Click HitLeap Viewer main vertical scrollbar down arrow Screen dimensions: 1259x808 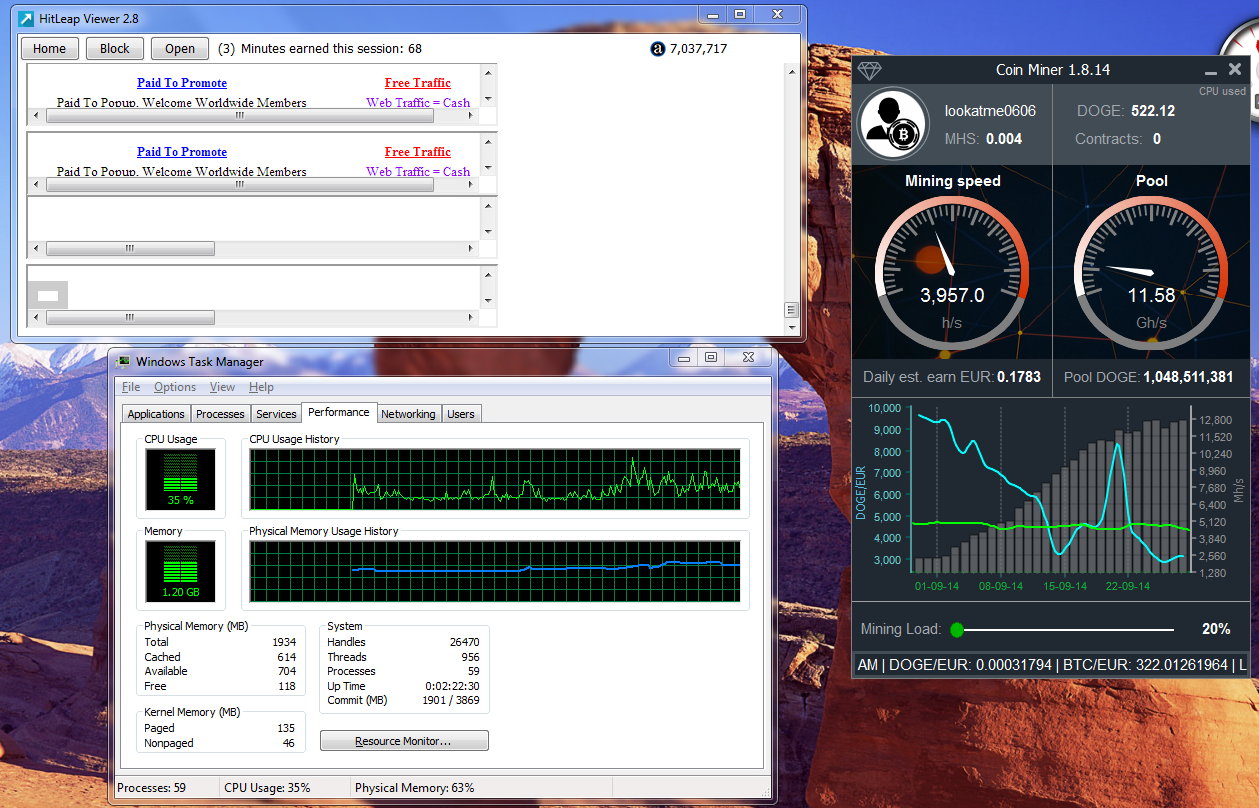point(792,327)
